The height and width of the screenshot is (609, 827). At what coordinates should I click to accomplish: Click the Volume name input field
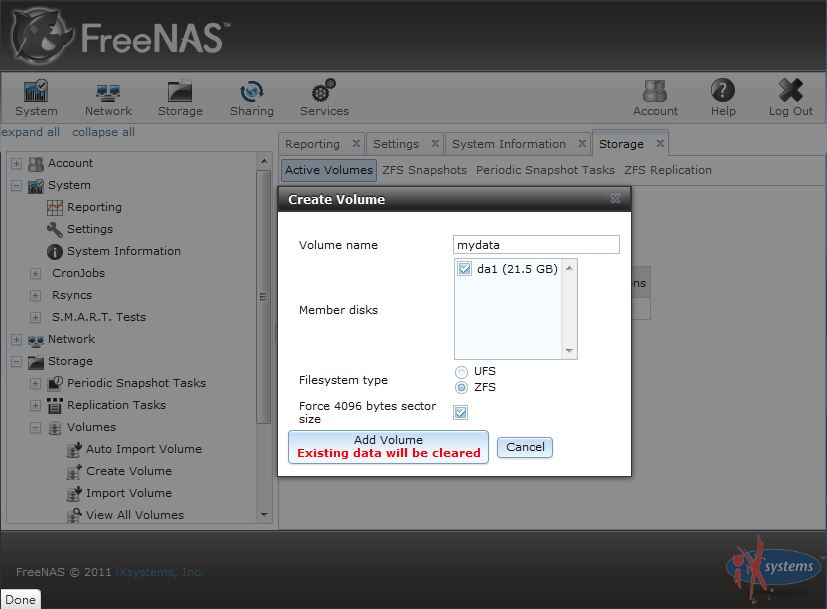click(536, 245)
